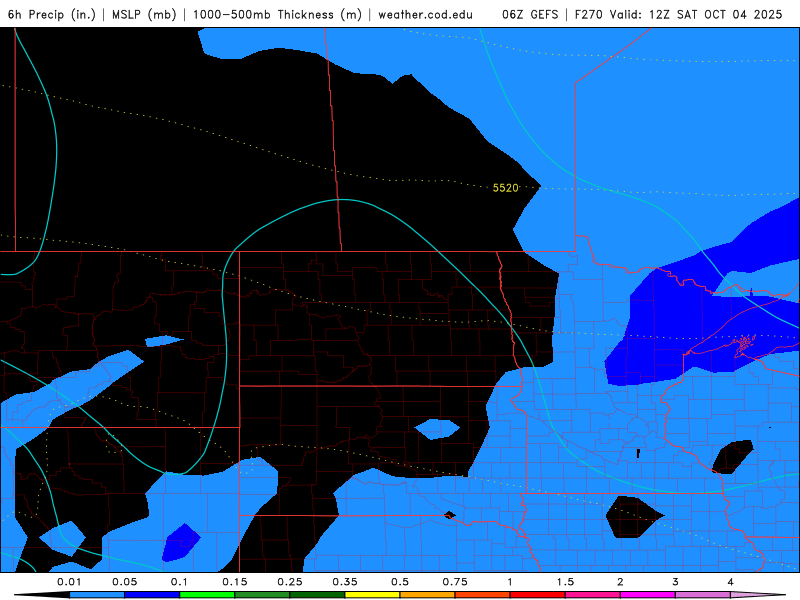Image resolution: width=800 pixels, height=600 pixels.
Task: Click the "F270" forecast hour text
Action: point(589,14)
